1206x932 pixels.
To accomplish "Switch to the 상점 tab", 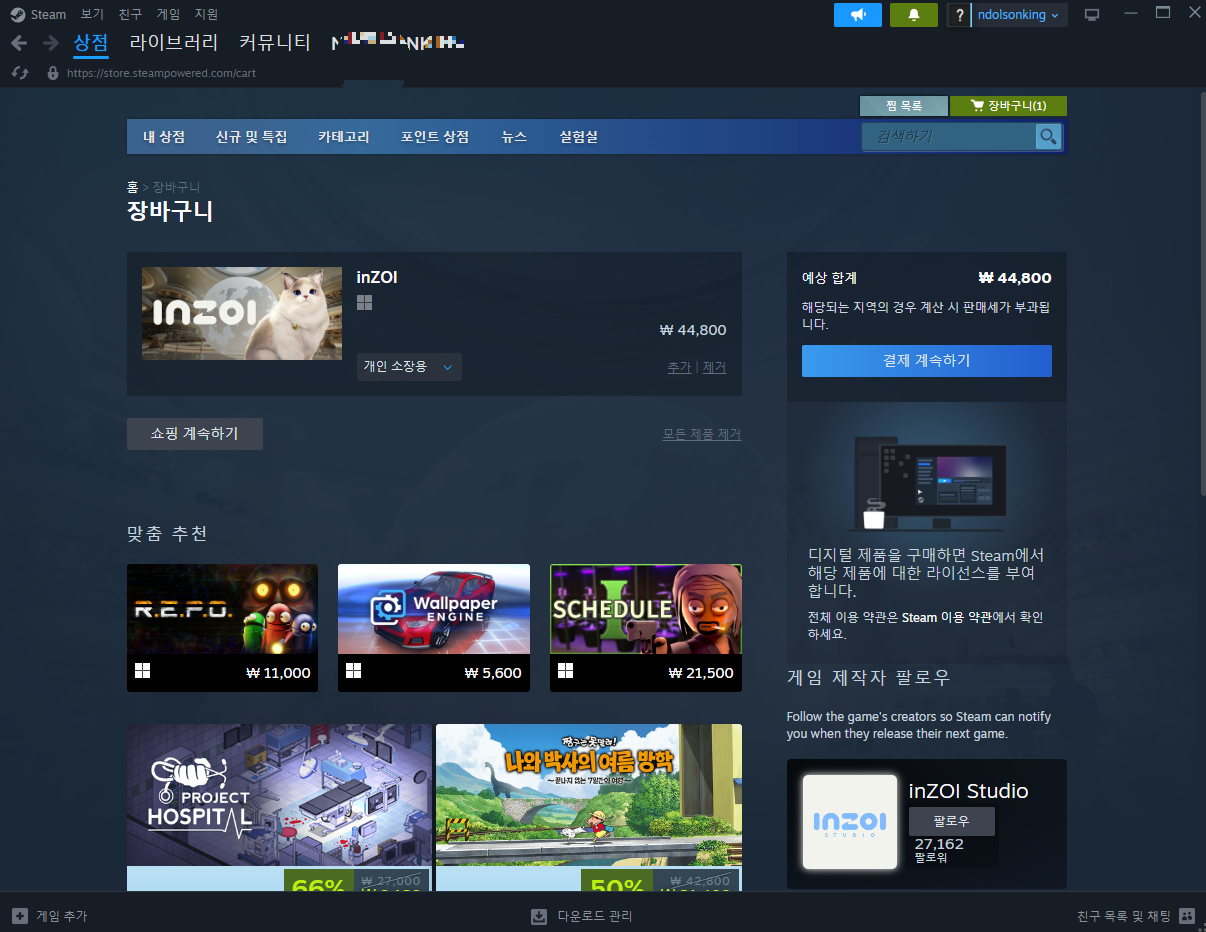I will pos(91,43).
